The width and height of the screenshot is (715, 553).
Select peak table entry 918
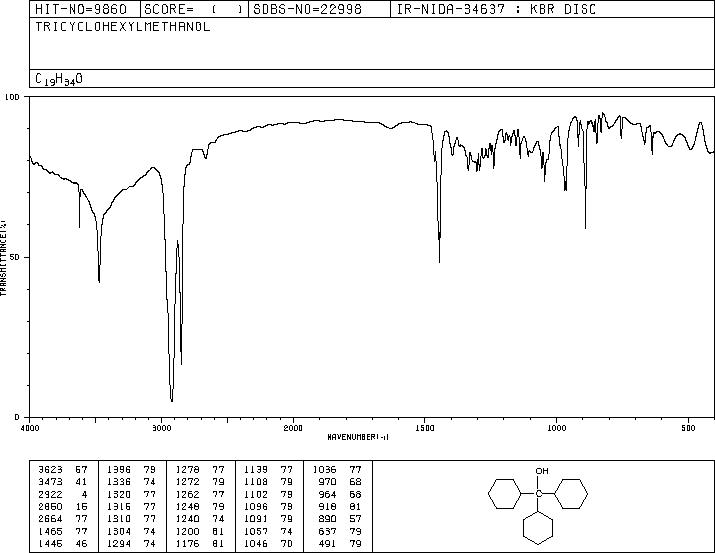pos(340,506)
